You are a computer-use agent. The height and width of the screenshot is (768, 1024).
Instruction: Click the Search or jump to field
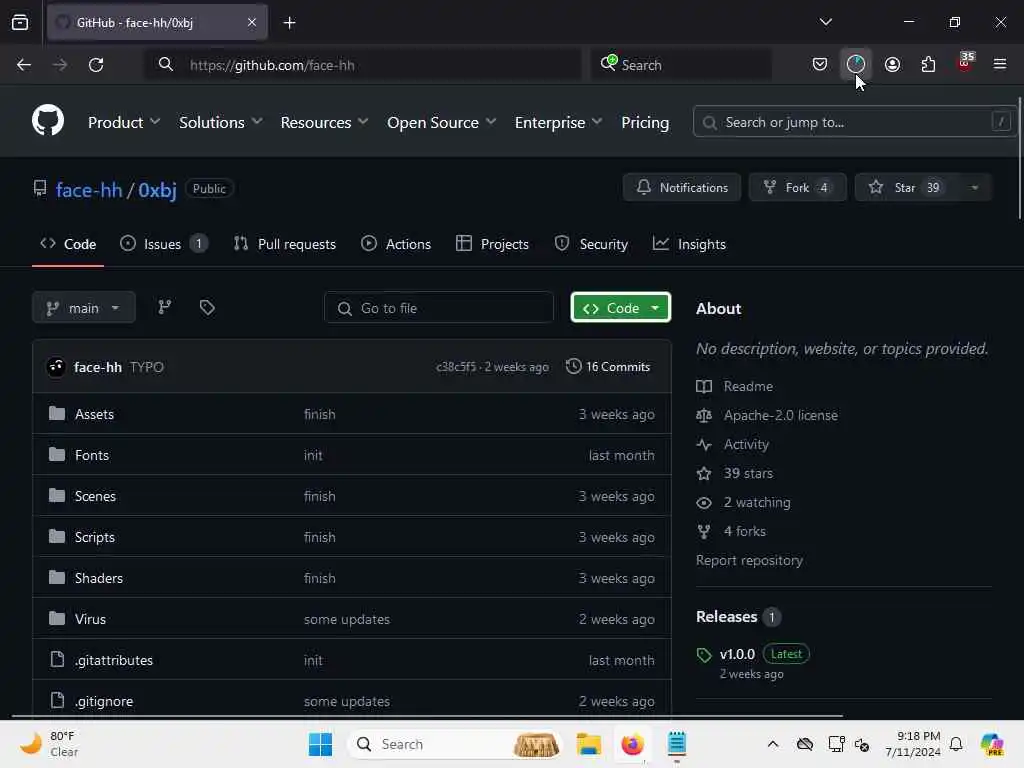(x=854, y=121)
